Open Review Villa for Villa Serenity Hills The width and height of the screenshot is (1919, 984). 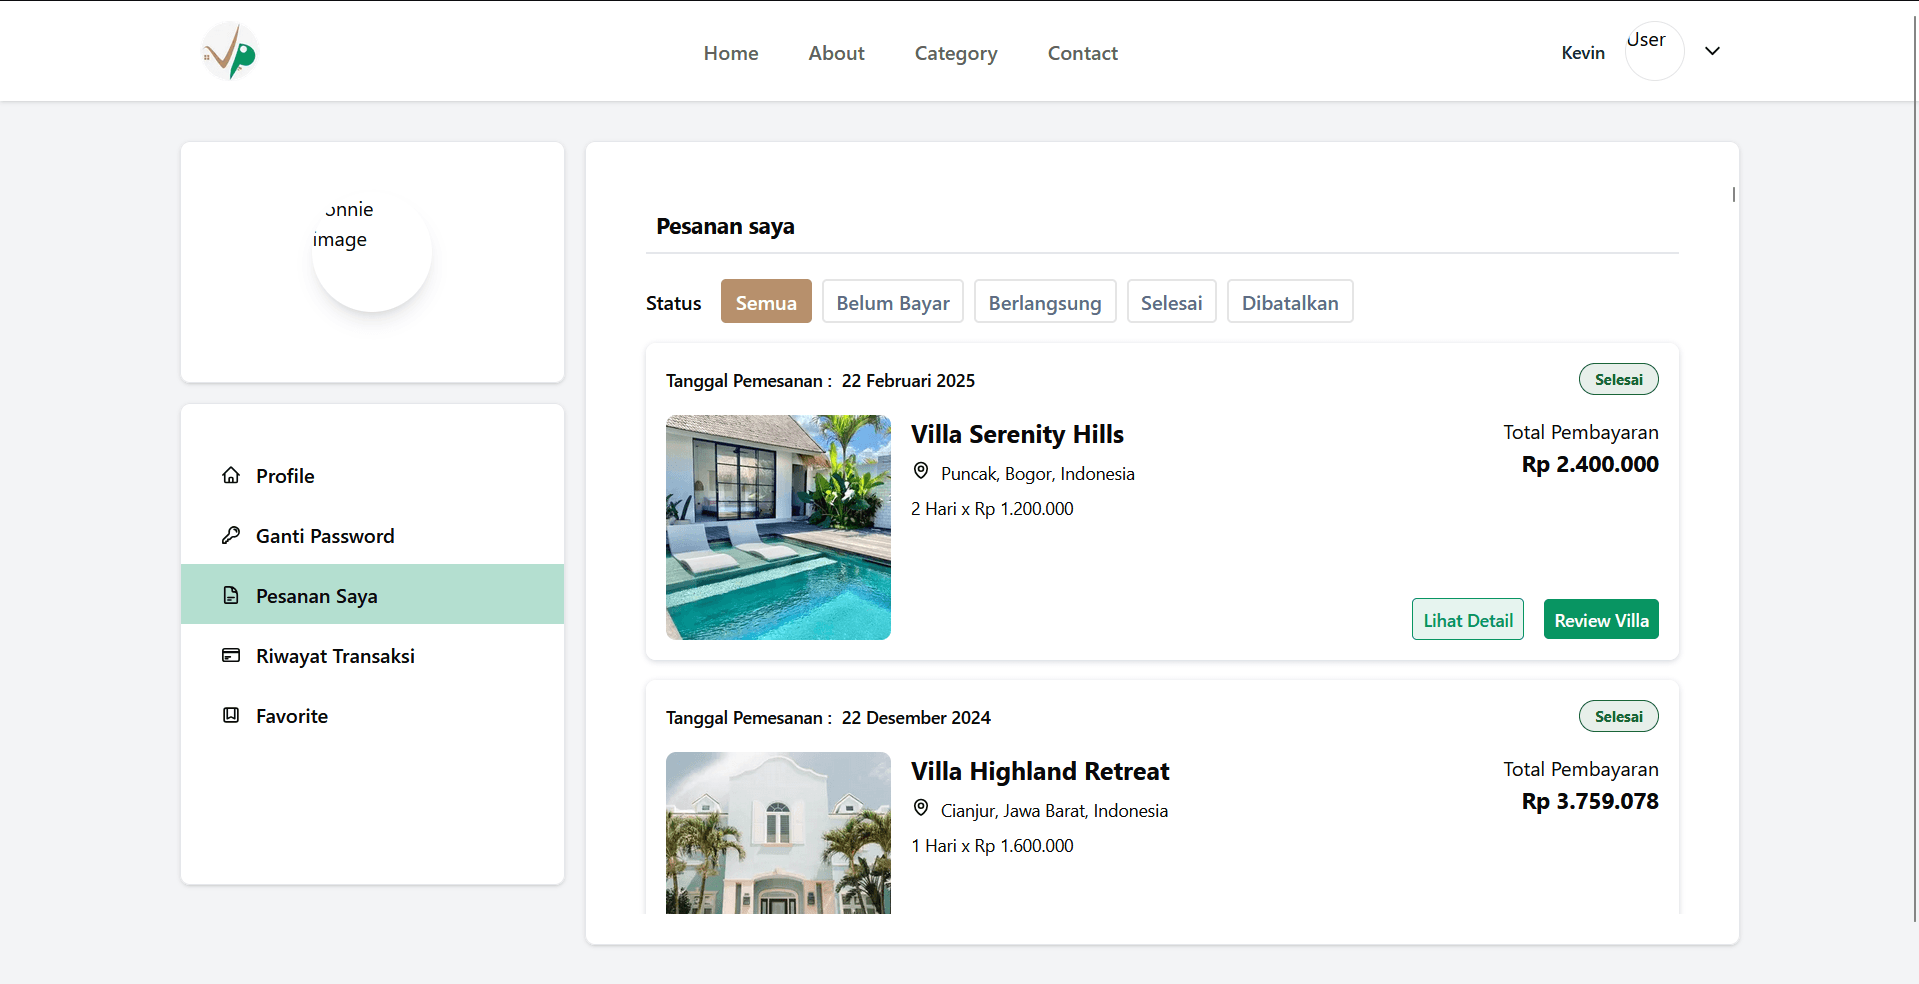click(1601, 619)
